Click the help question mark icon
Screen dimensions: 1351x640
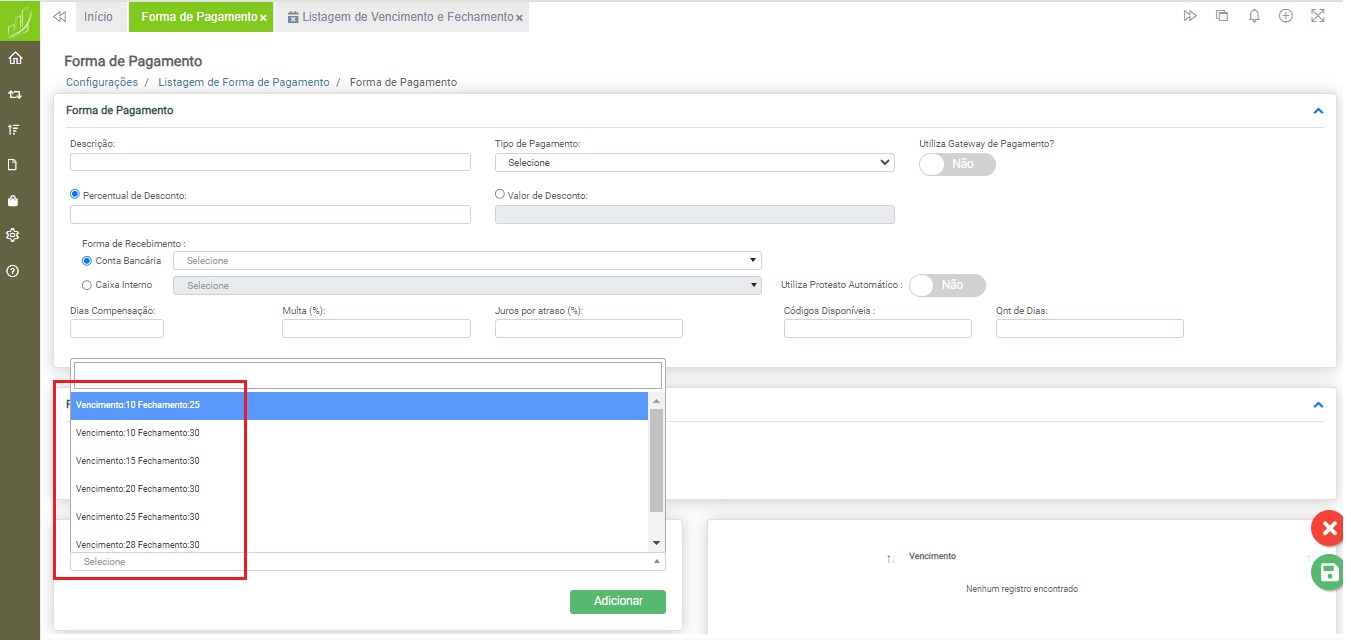pos(14,271)
